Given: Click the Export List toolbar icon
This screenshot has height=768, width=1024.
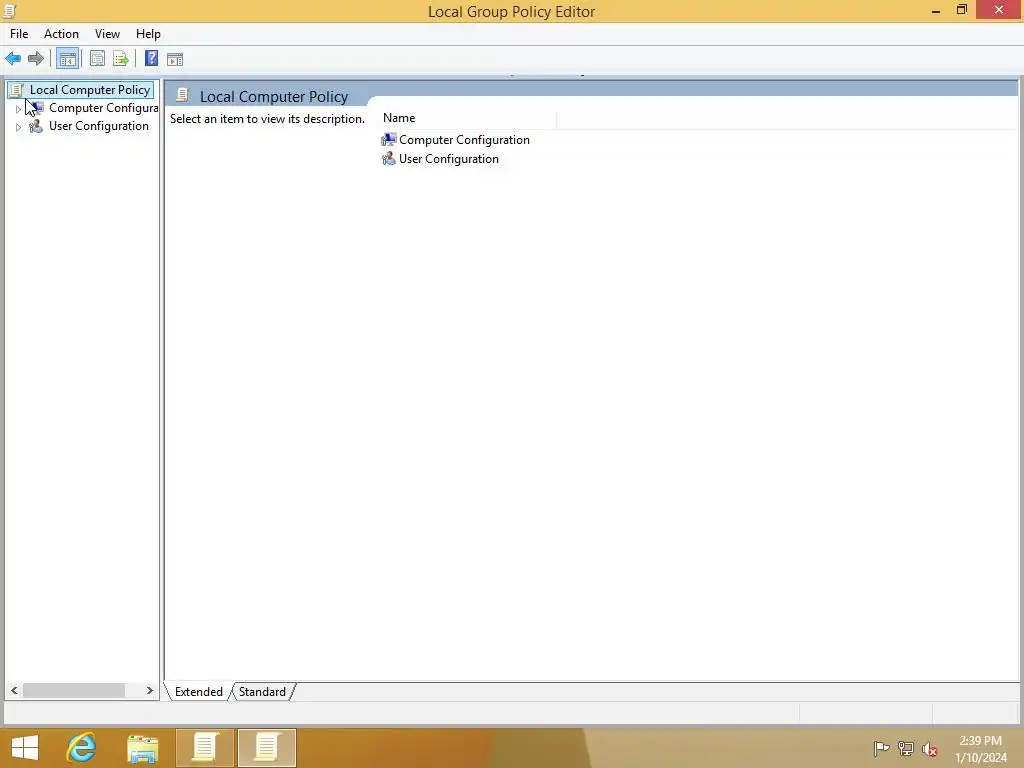Looking at the screenshot, I should click(121, 59).
